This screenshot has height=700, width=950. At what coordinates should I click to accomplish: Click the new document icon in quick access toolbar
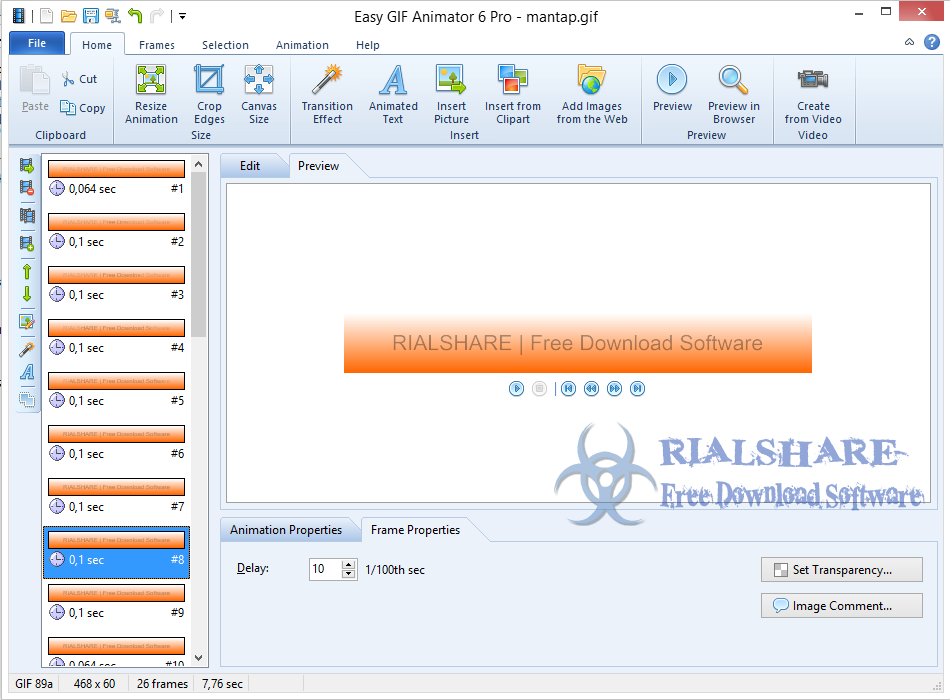(x=47, y=16)
